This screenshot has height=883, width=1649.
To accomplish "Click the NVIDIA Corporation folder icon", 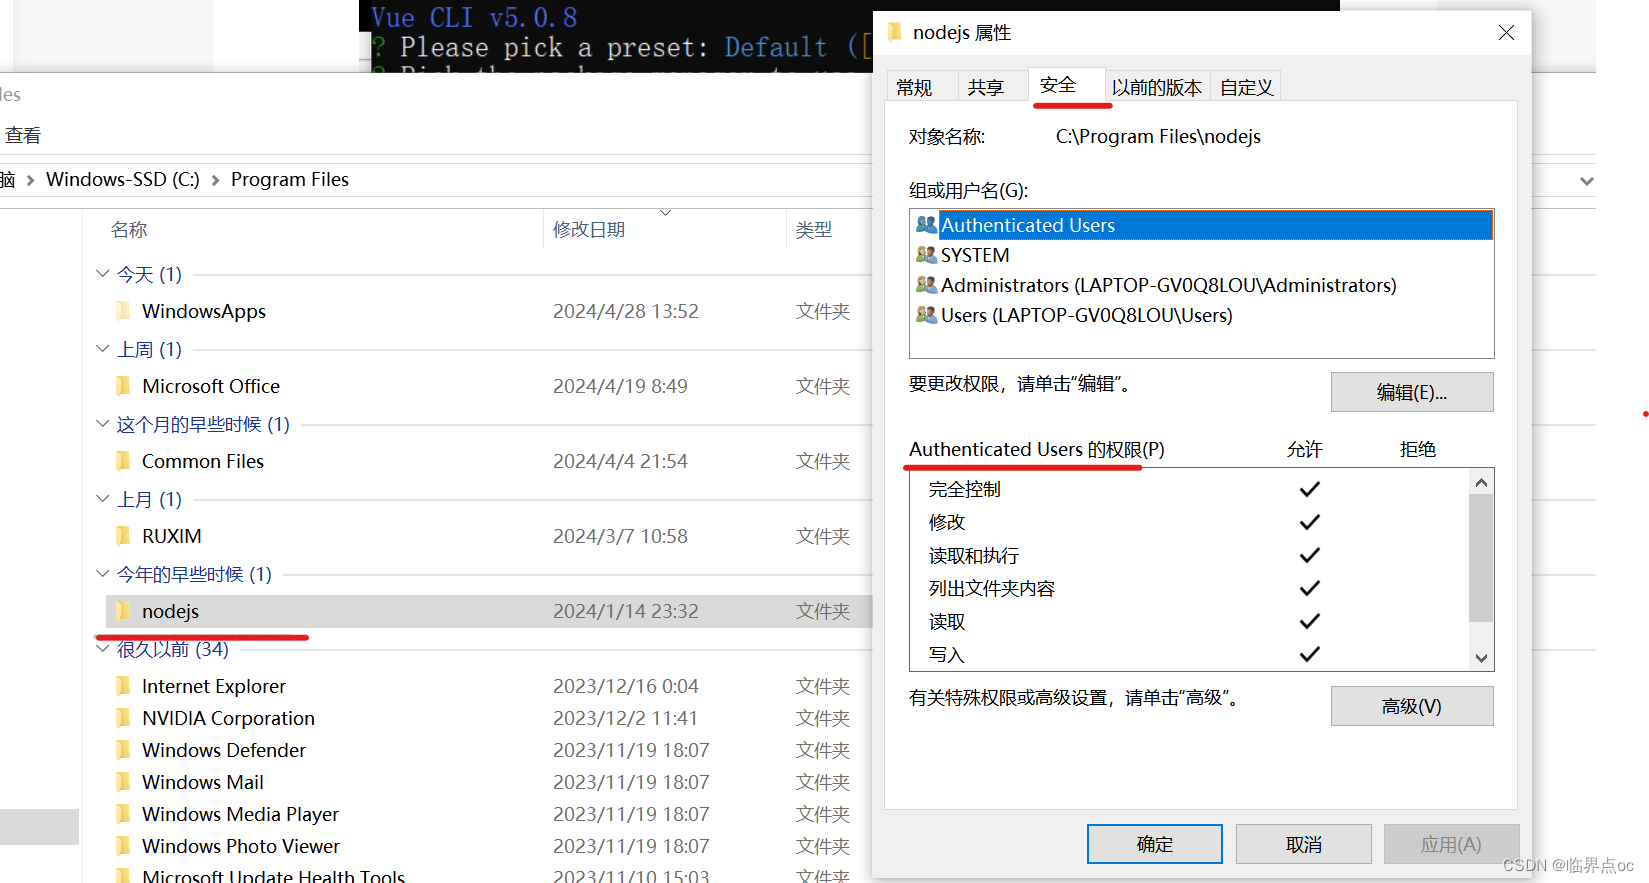I will click(x=123, y=718).
